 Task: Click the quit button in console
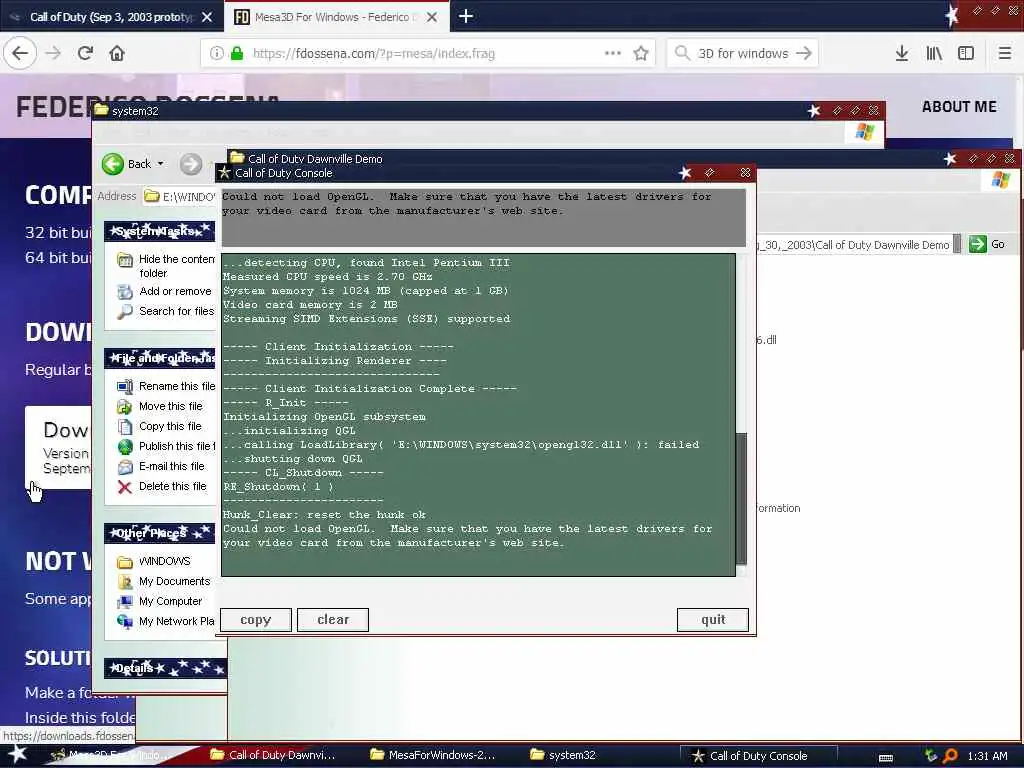[713, 620]
